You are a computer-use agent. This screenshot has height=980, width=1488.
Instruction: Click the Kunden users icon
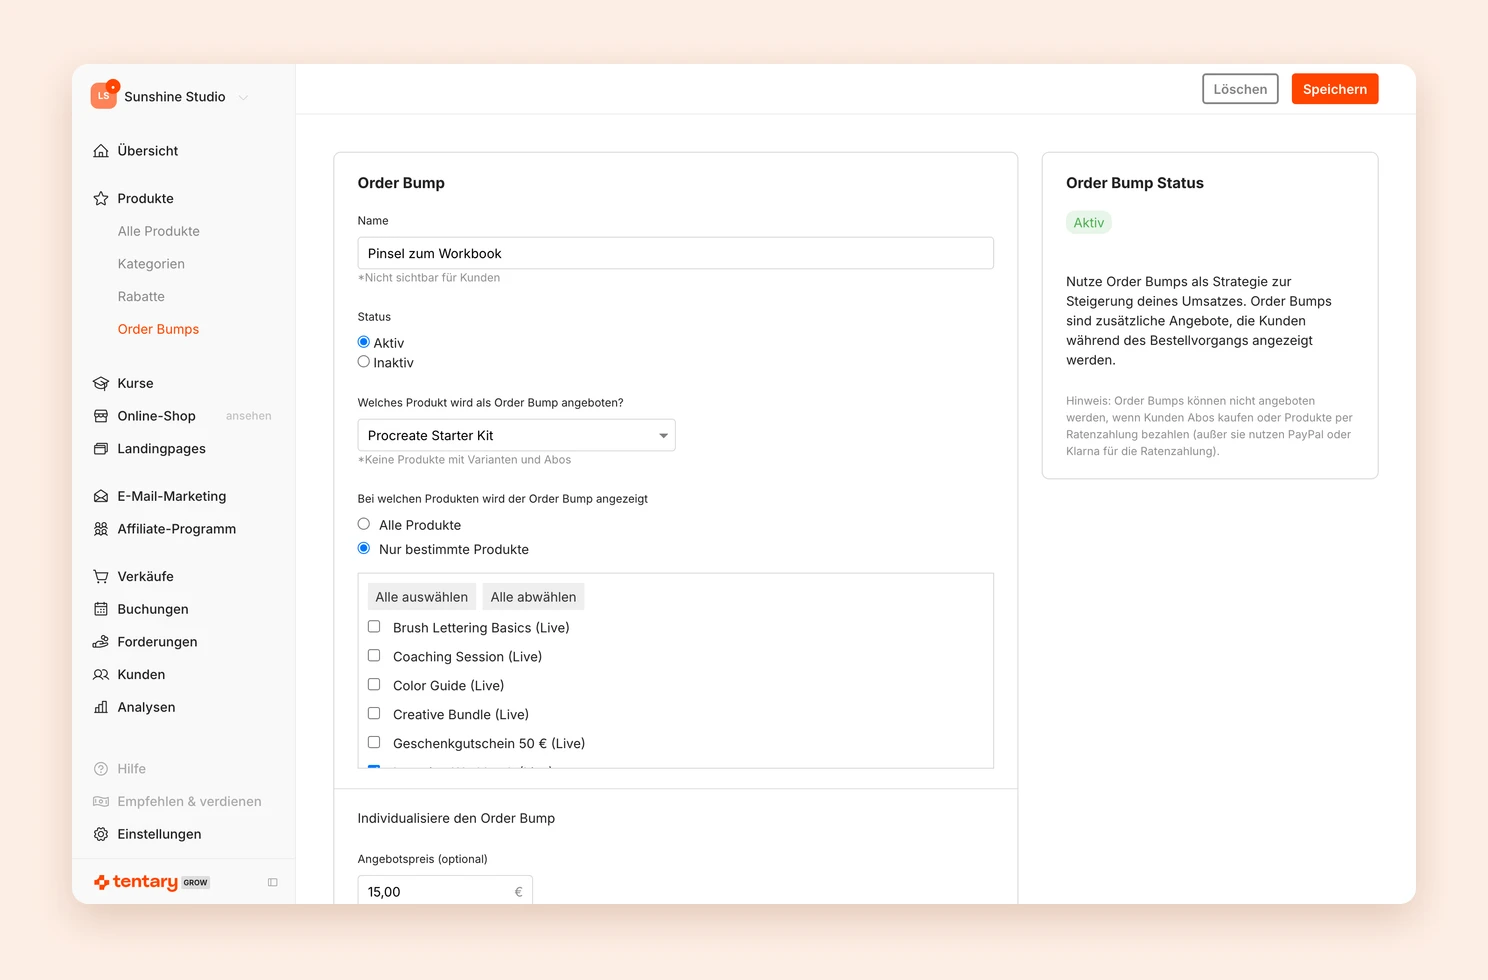click(x=101, y=675)
